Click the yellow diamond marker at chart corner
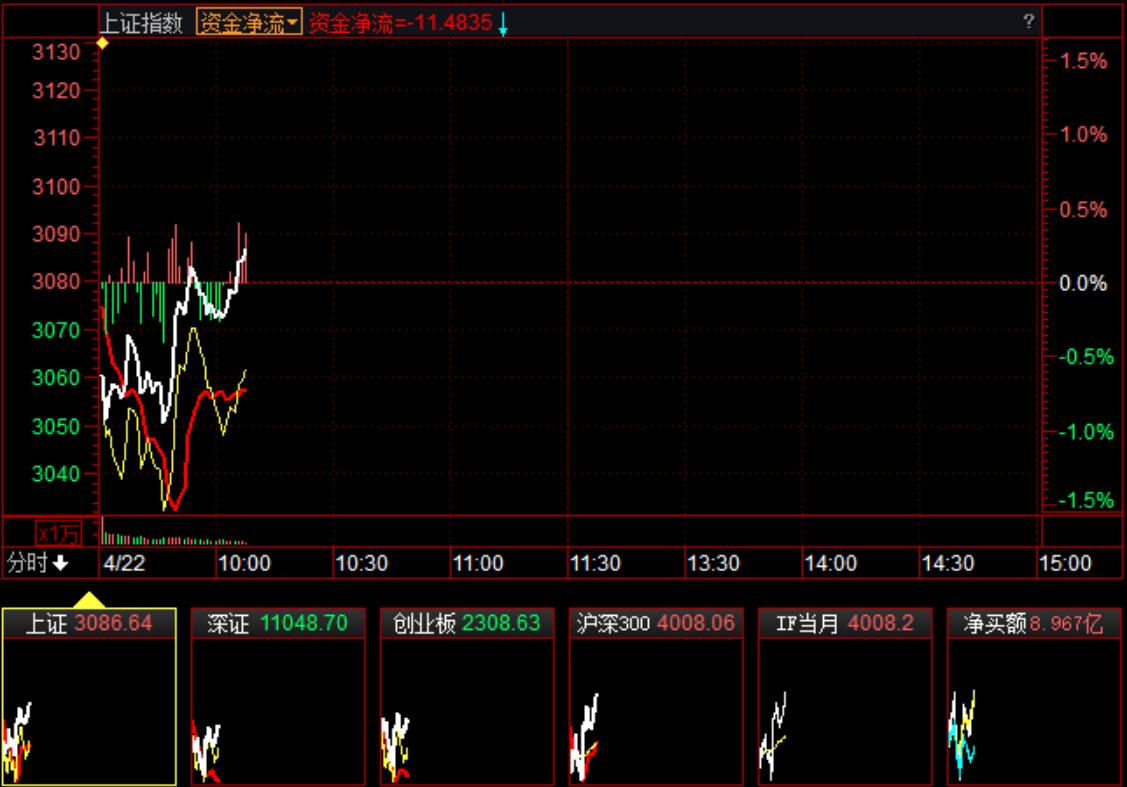 [x=102, y=42]
